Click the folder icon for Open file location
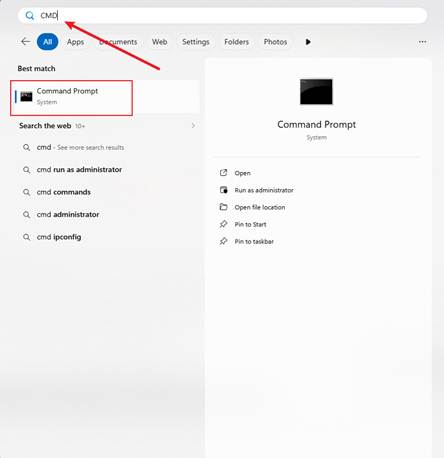444x458 pixels. pos(223,207)
